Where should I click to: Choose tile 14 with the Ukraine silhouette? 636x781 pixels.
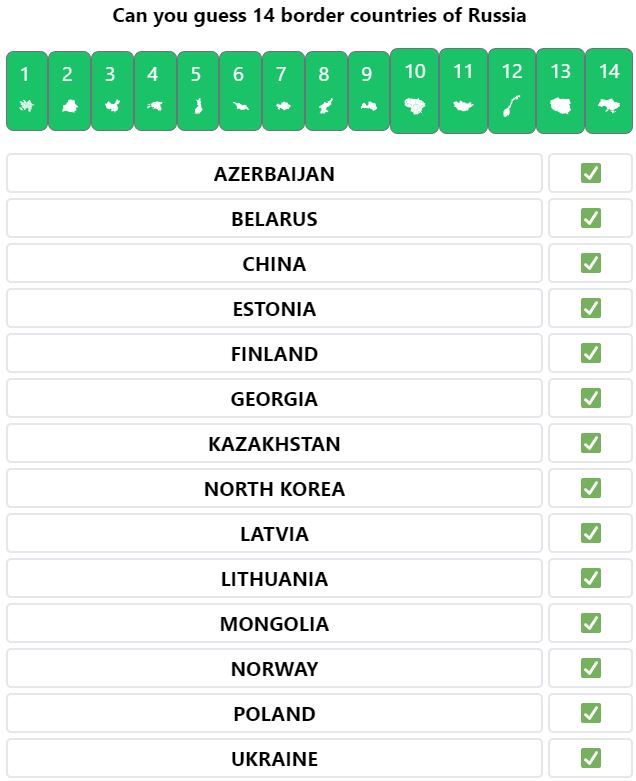[609, 91]
